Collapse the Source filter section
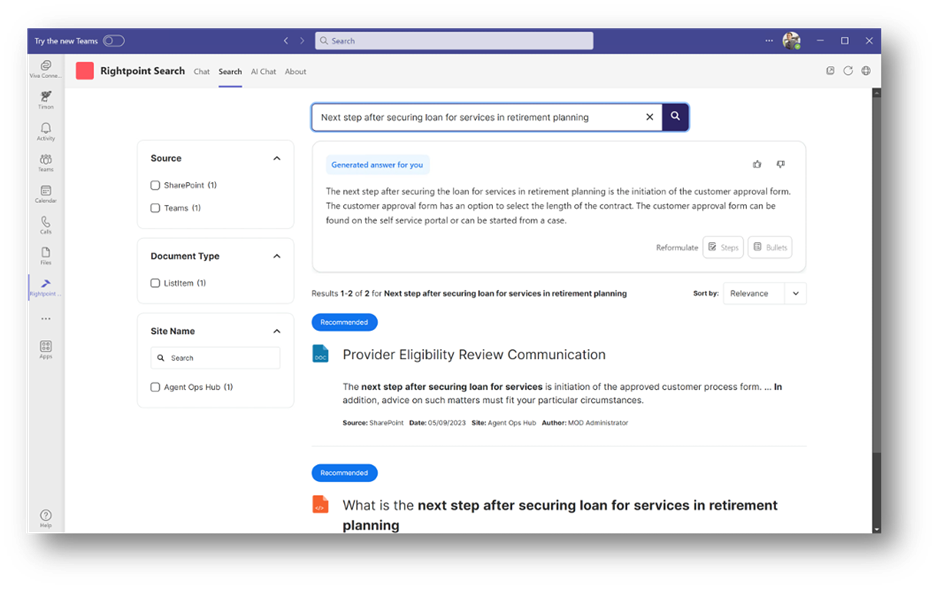Screen dimensions: 936x589 click(277, 158)
